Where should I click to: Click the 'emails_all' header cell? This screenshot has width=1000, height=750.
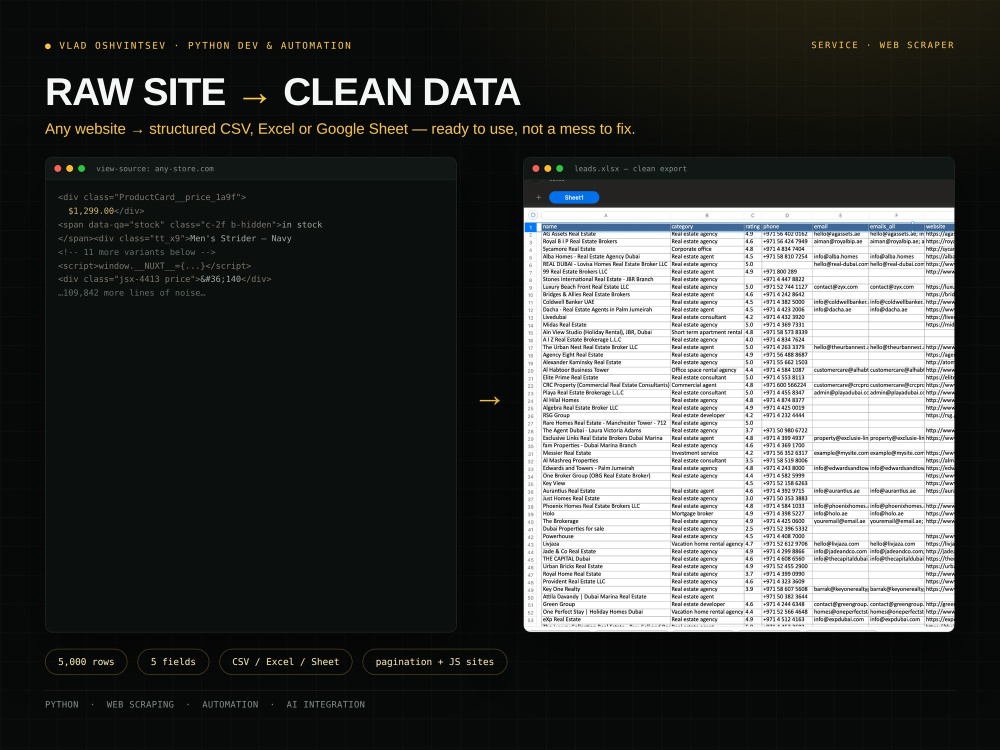[896, 226]
